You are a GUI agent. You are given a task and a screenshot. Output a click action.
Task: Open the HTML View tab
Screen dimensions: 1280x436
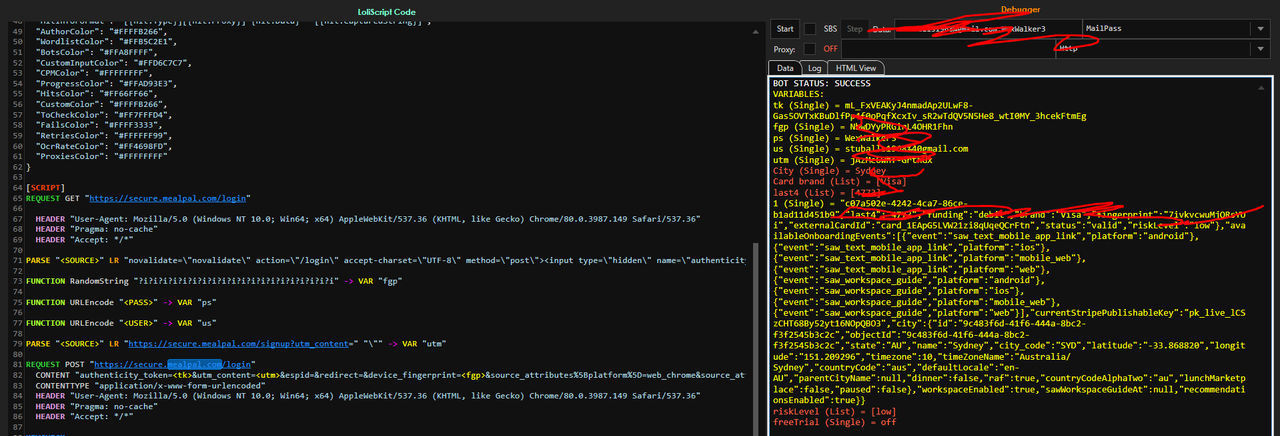856,67
